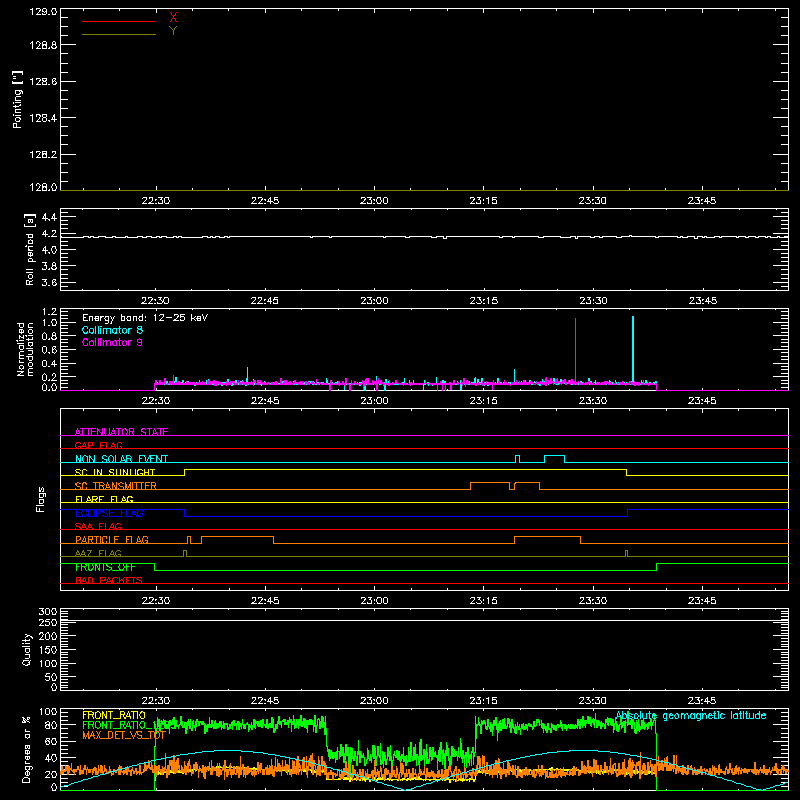
Task: Click the 250 tick on Quality axis
Action: (48, 622)
